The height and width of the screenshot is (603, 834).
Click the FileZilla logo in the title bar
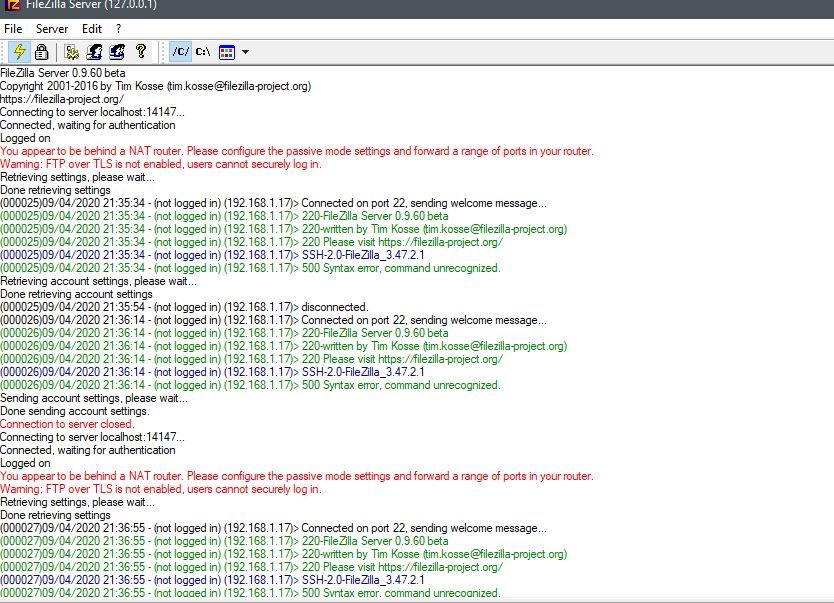12,5
